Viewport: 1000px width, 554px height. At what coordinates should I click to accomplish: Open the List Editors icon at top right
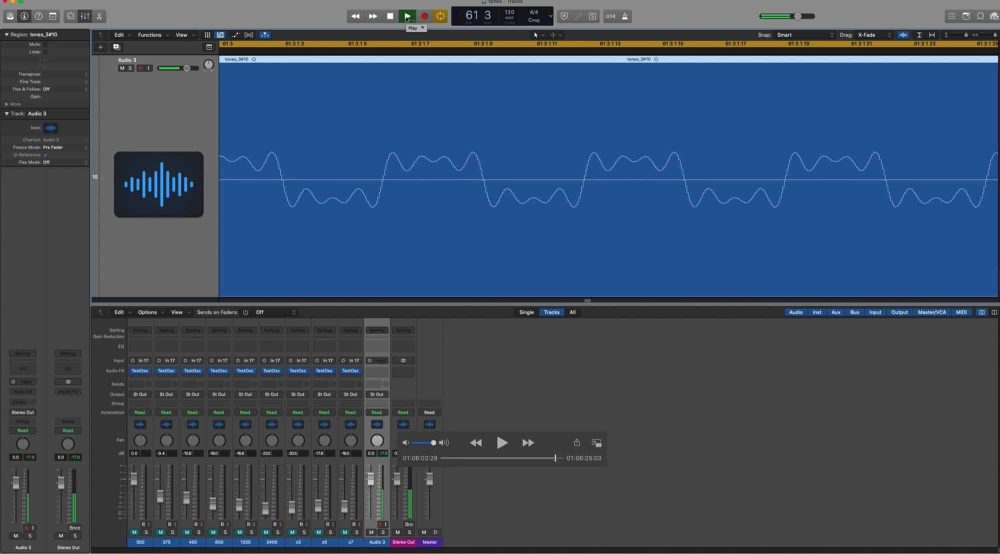click(x=952, y=16)
